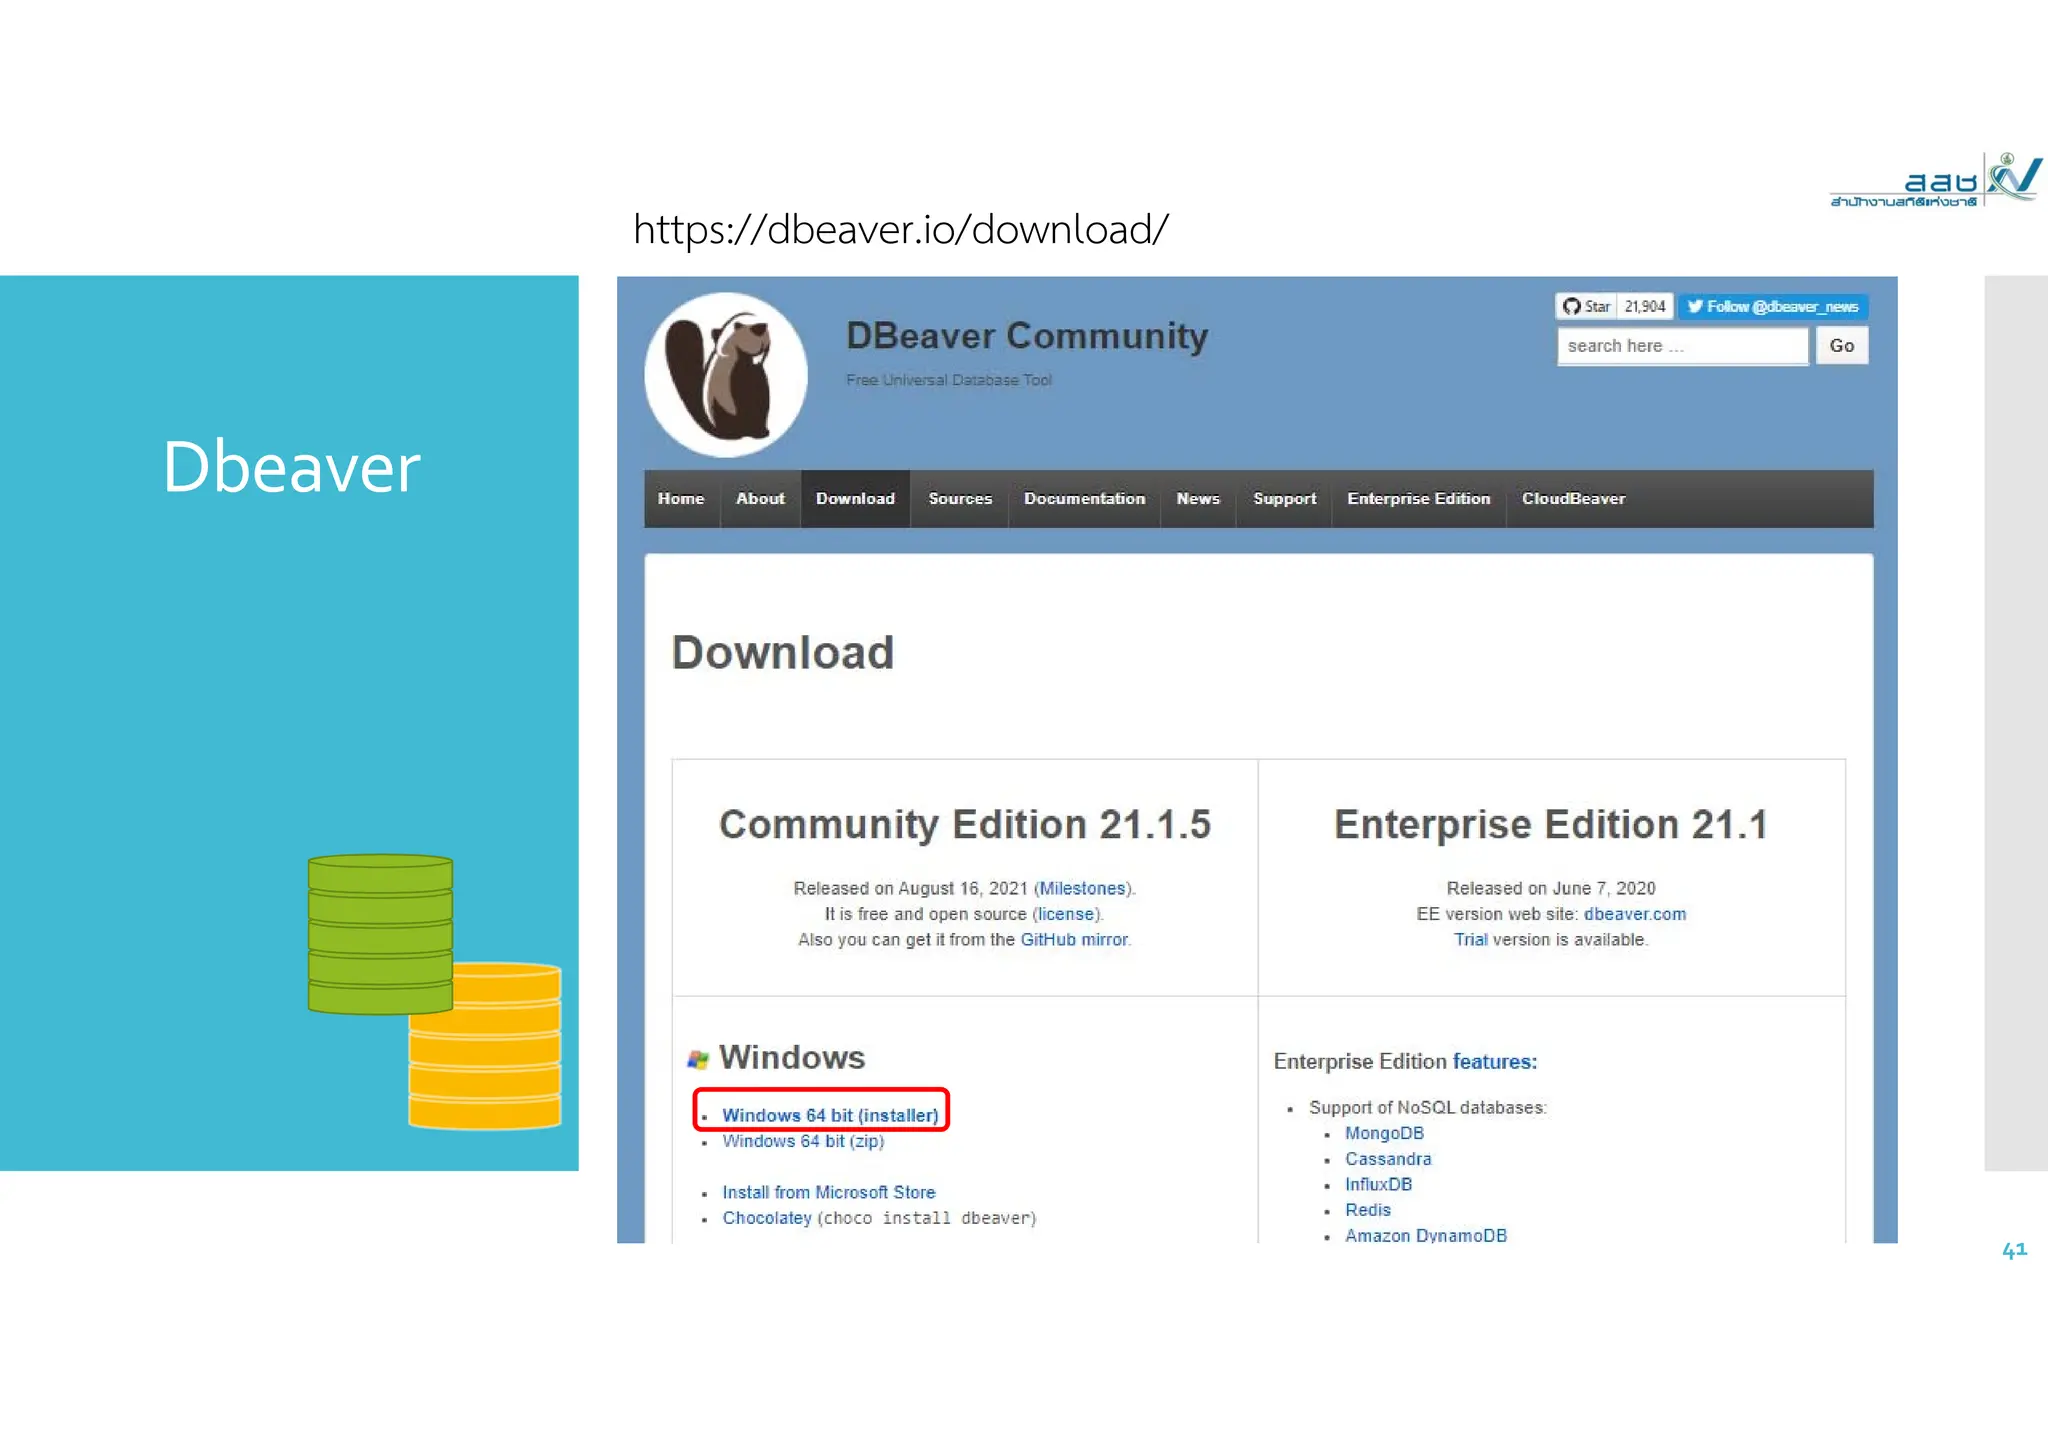
Task: Click the Dbeaver slide title
Action: click(291, 467)
